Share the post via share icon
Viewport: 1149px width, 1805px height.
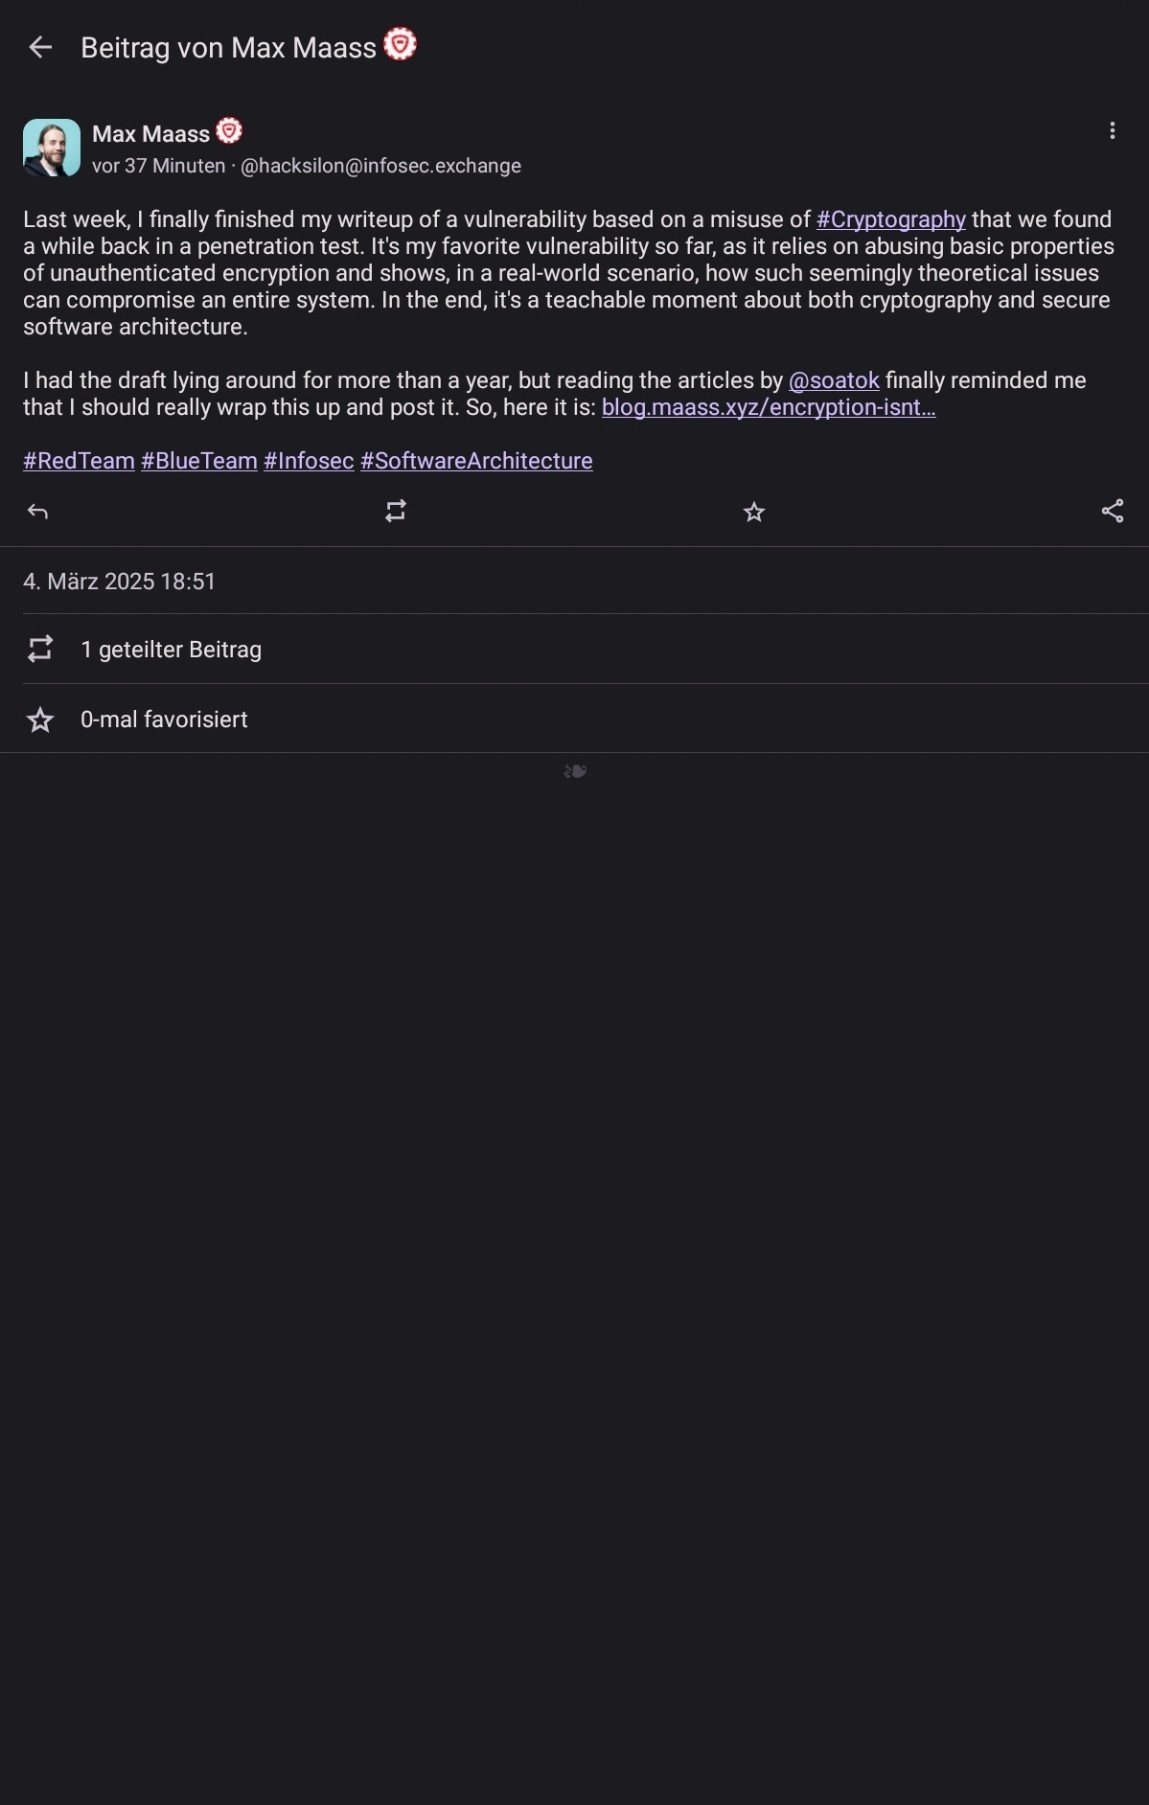[1112, 511]
